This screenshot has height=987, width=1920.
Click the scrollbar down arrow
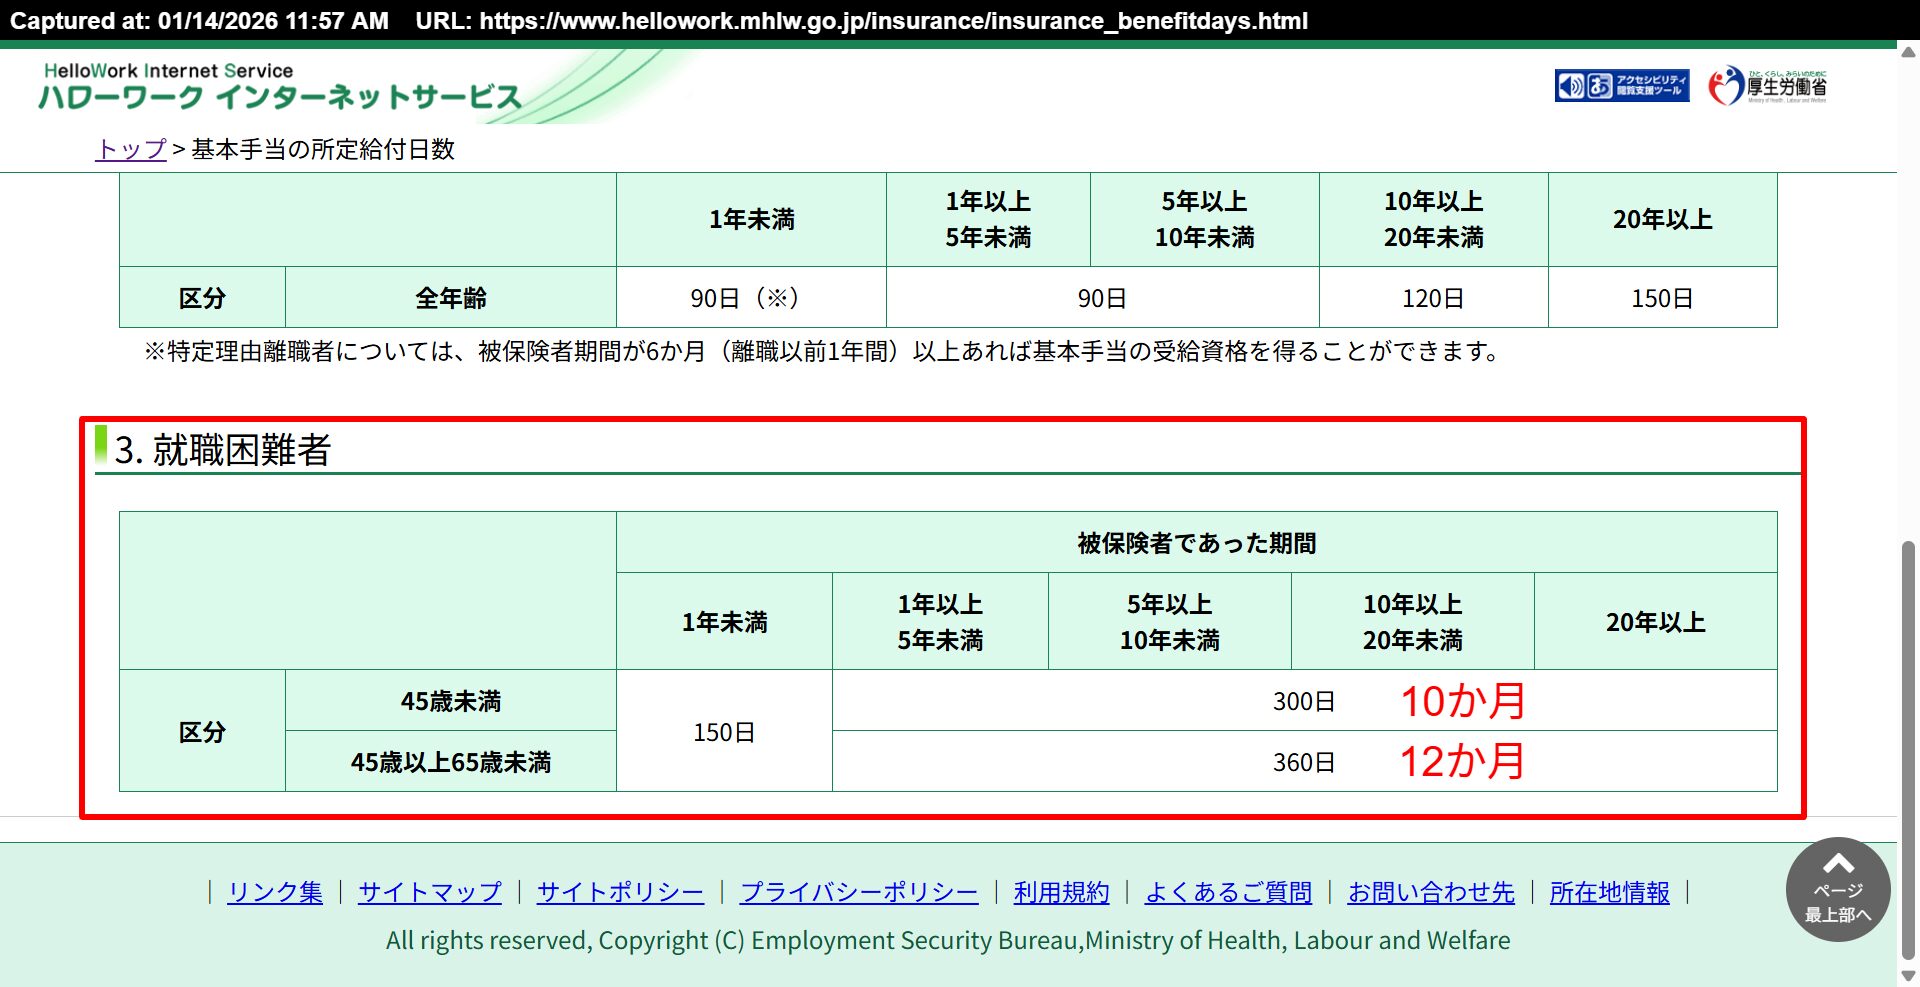(x=1908, y=976)
